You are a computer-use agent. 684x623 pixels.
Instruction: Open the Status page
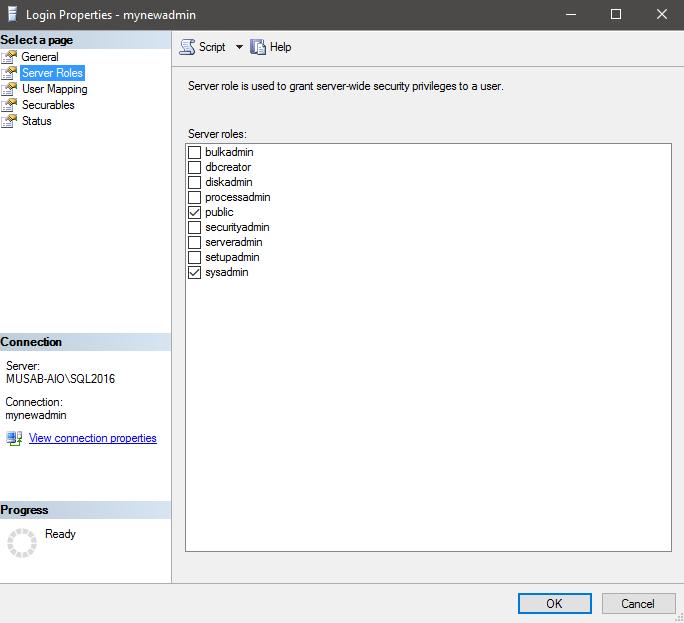point(37,121)
